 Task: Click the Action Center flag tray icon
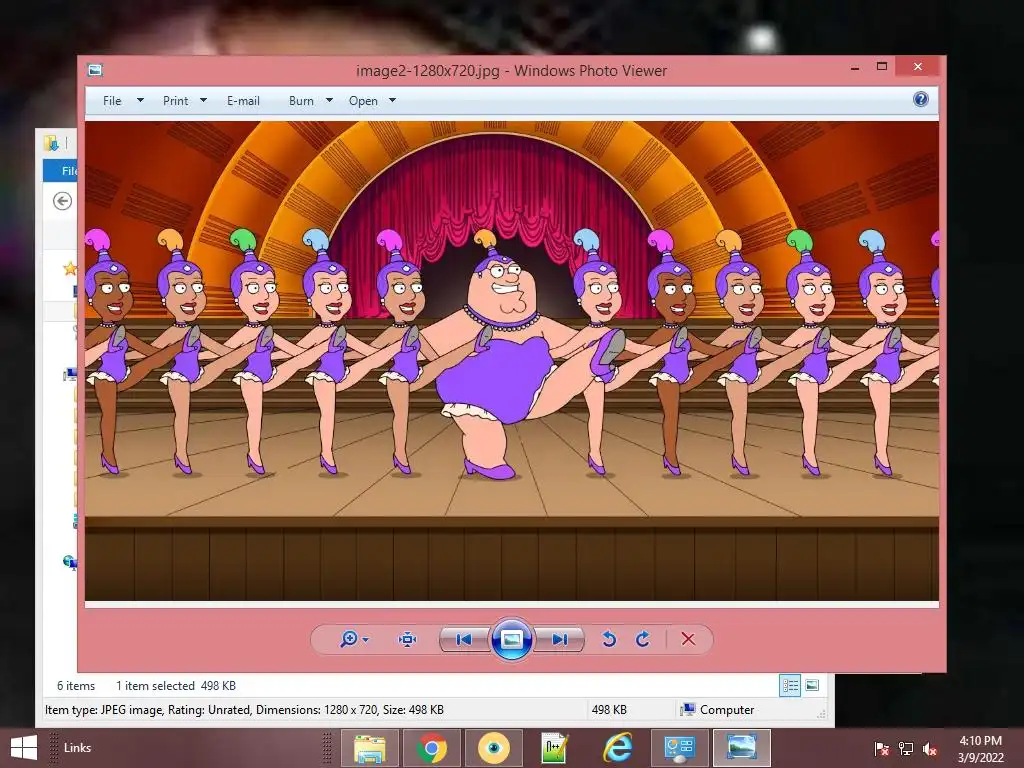click(x=881, y=749)
